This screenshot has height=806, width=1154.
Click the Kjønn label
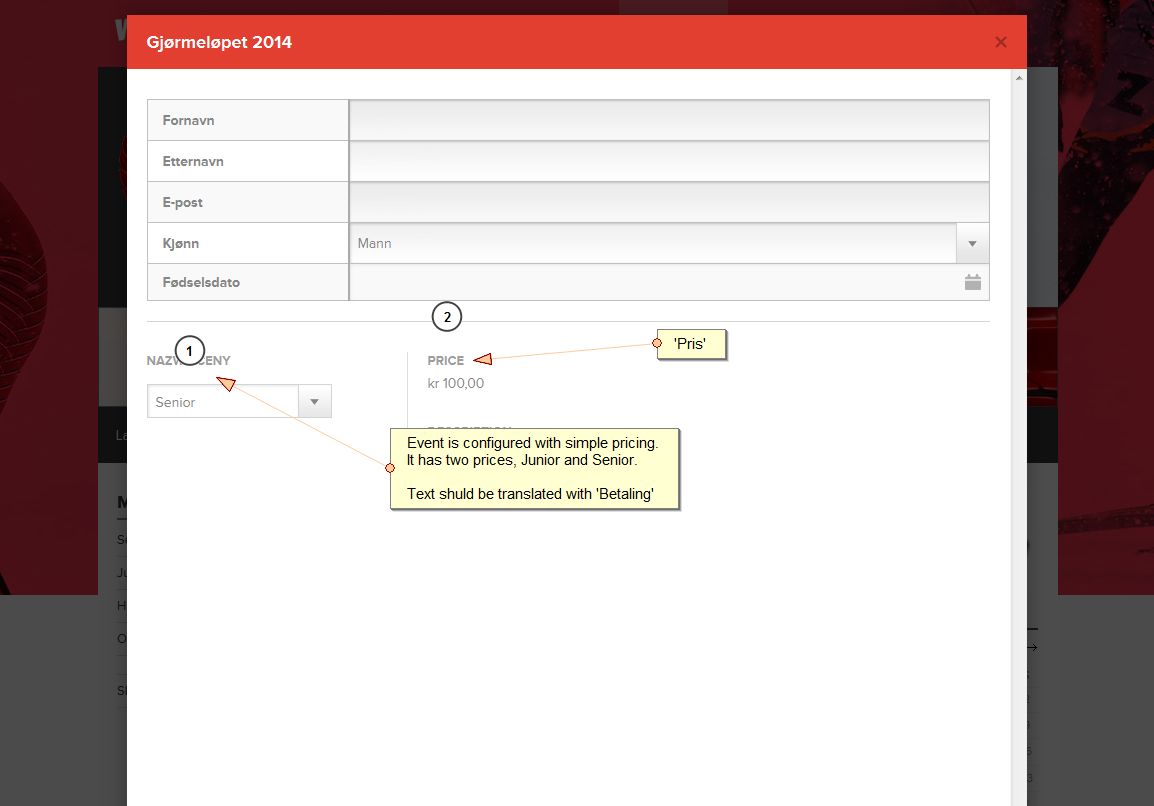point(180,244)
